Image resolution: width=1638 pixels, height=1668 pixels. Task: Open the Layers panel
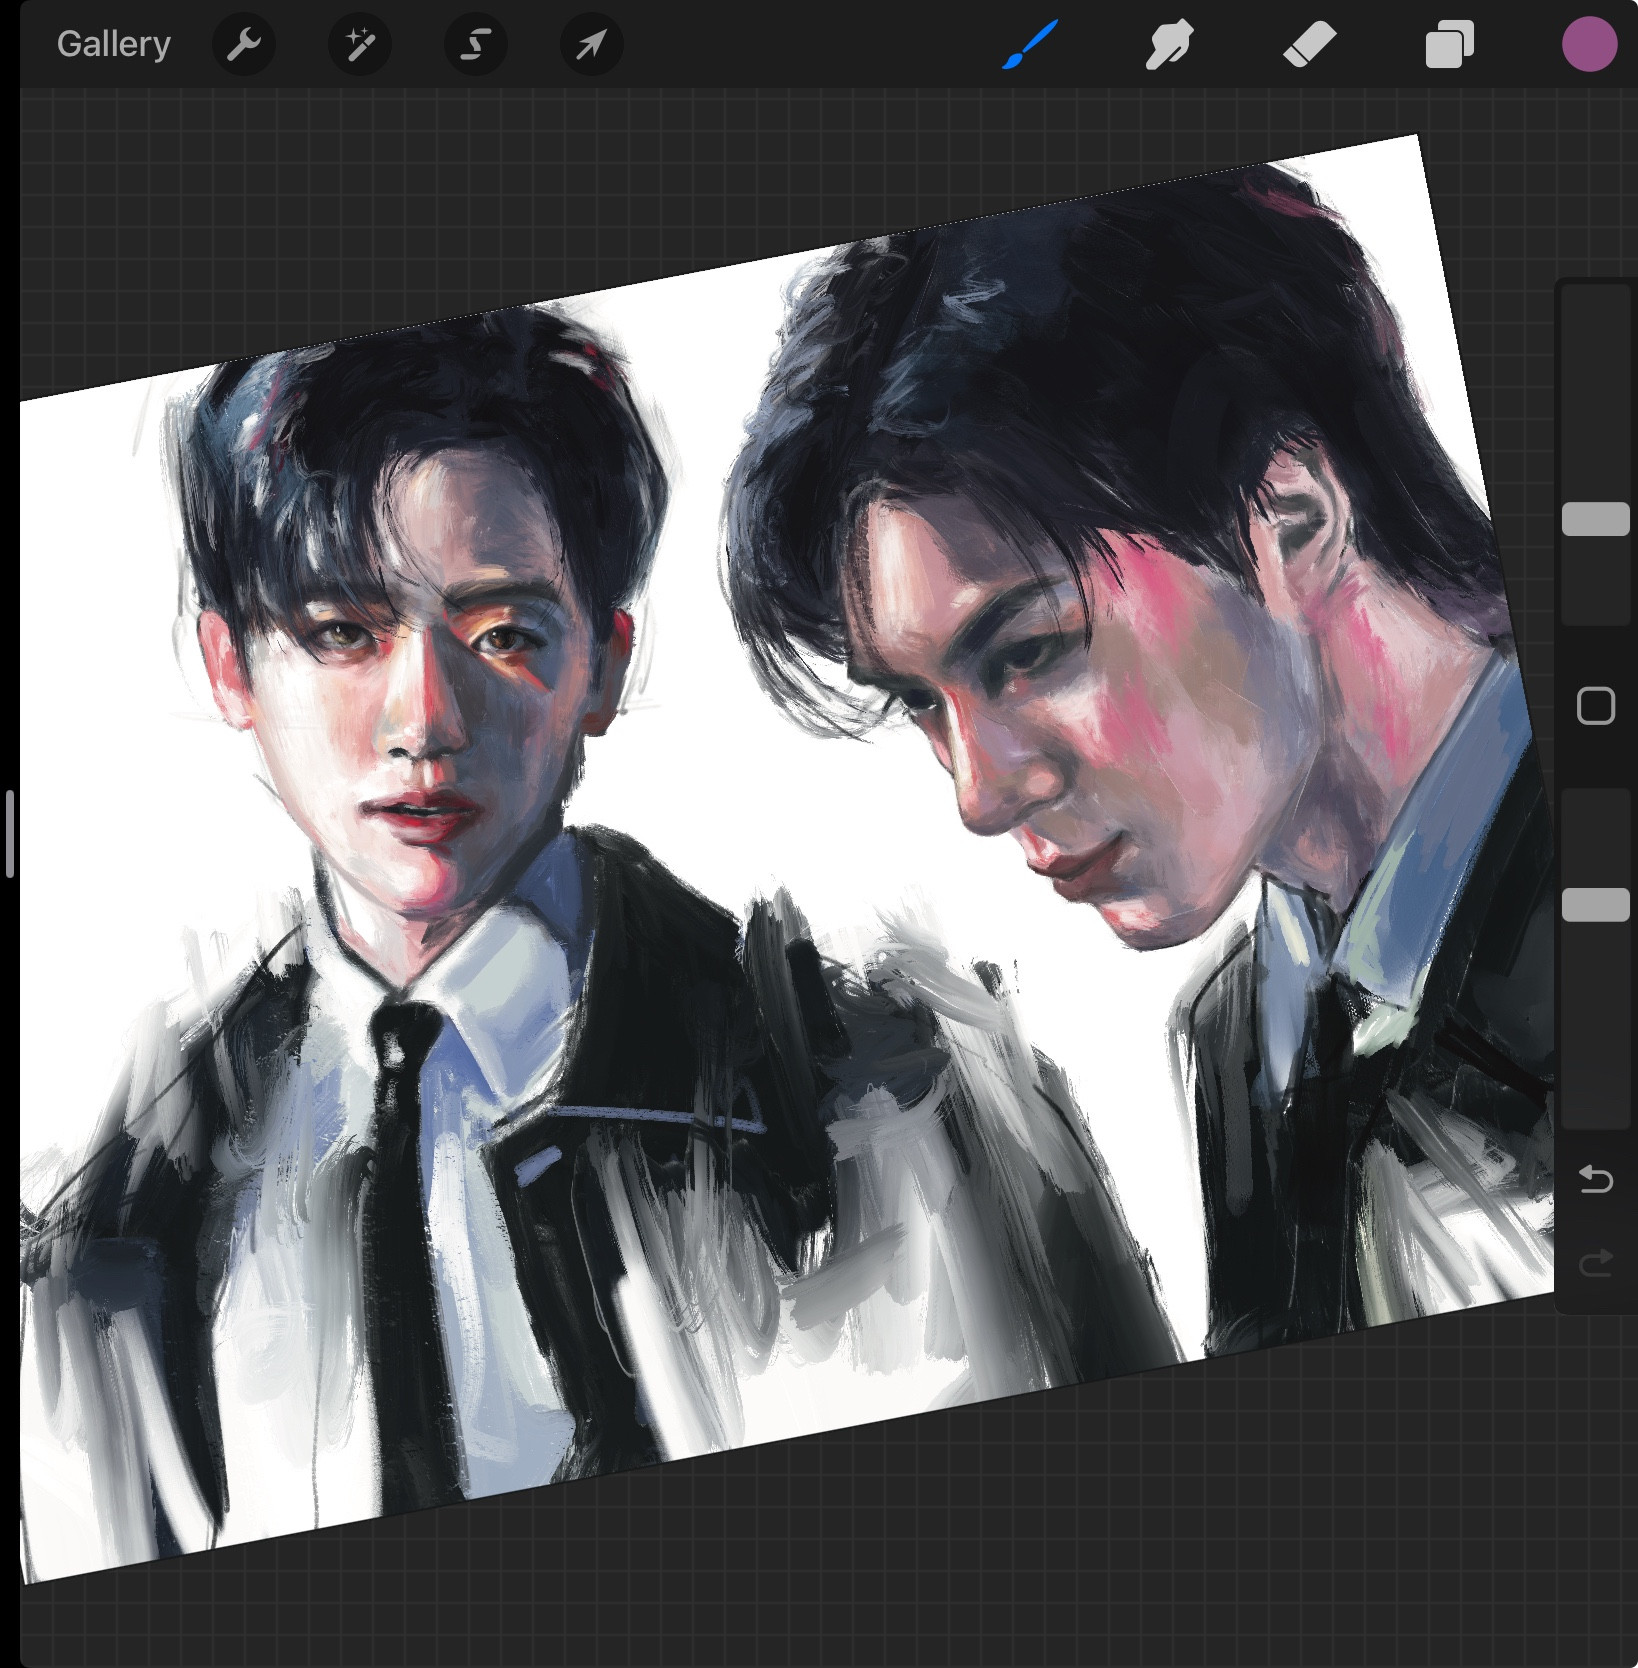coord(1449,45)
